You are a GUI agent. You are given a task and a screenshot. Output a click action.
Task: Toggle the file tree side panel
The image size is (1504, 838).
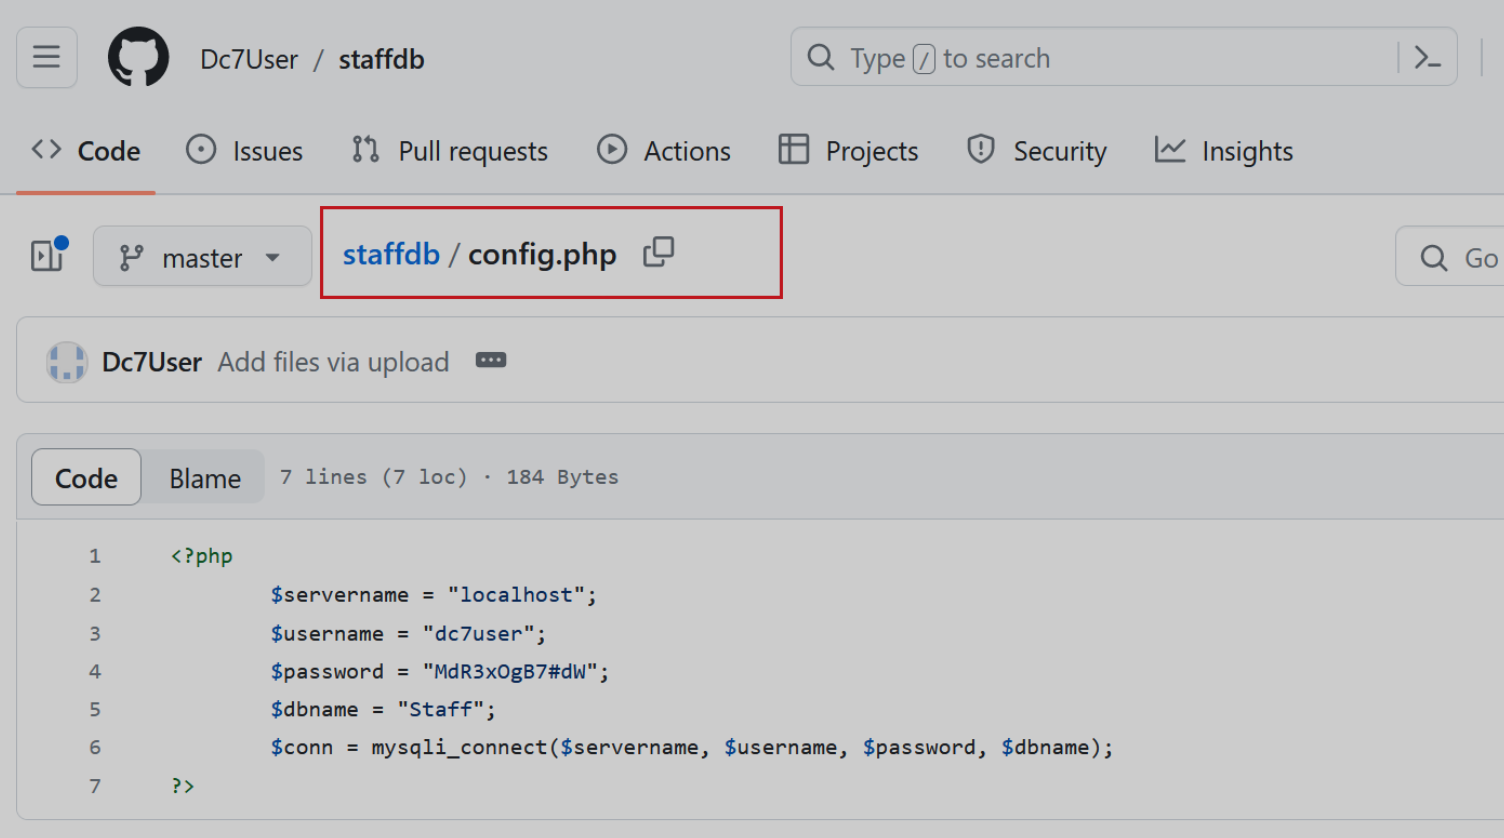[48, 256]
